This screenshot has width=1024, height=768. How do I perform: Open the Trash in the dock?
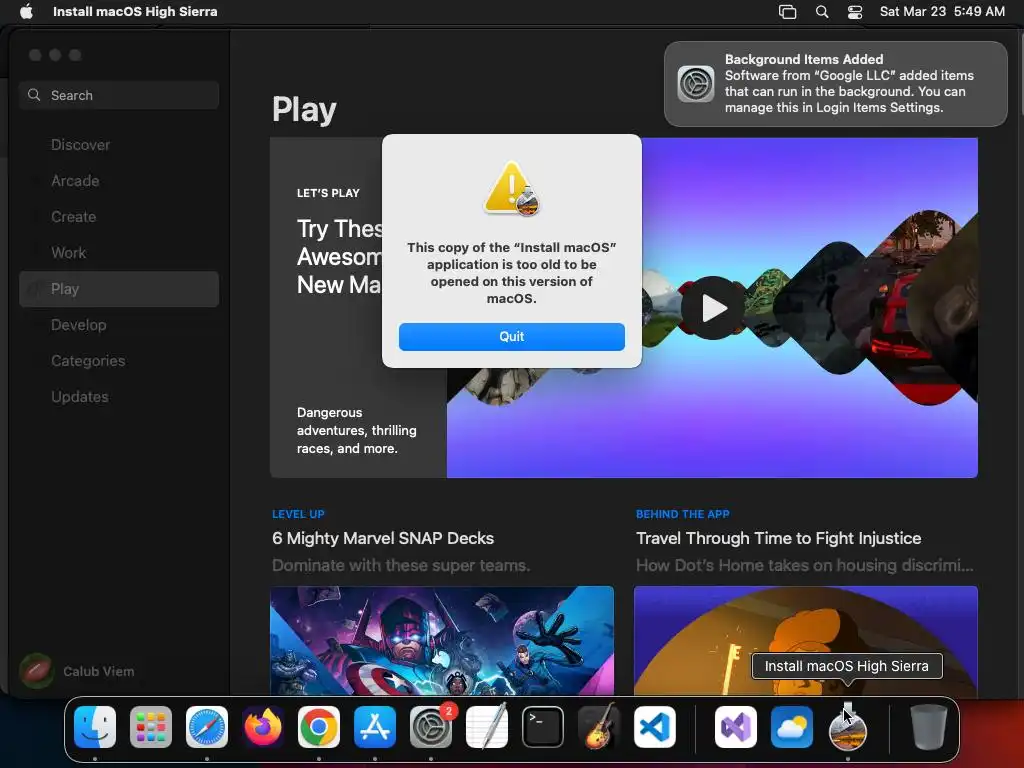pos(929,727)
